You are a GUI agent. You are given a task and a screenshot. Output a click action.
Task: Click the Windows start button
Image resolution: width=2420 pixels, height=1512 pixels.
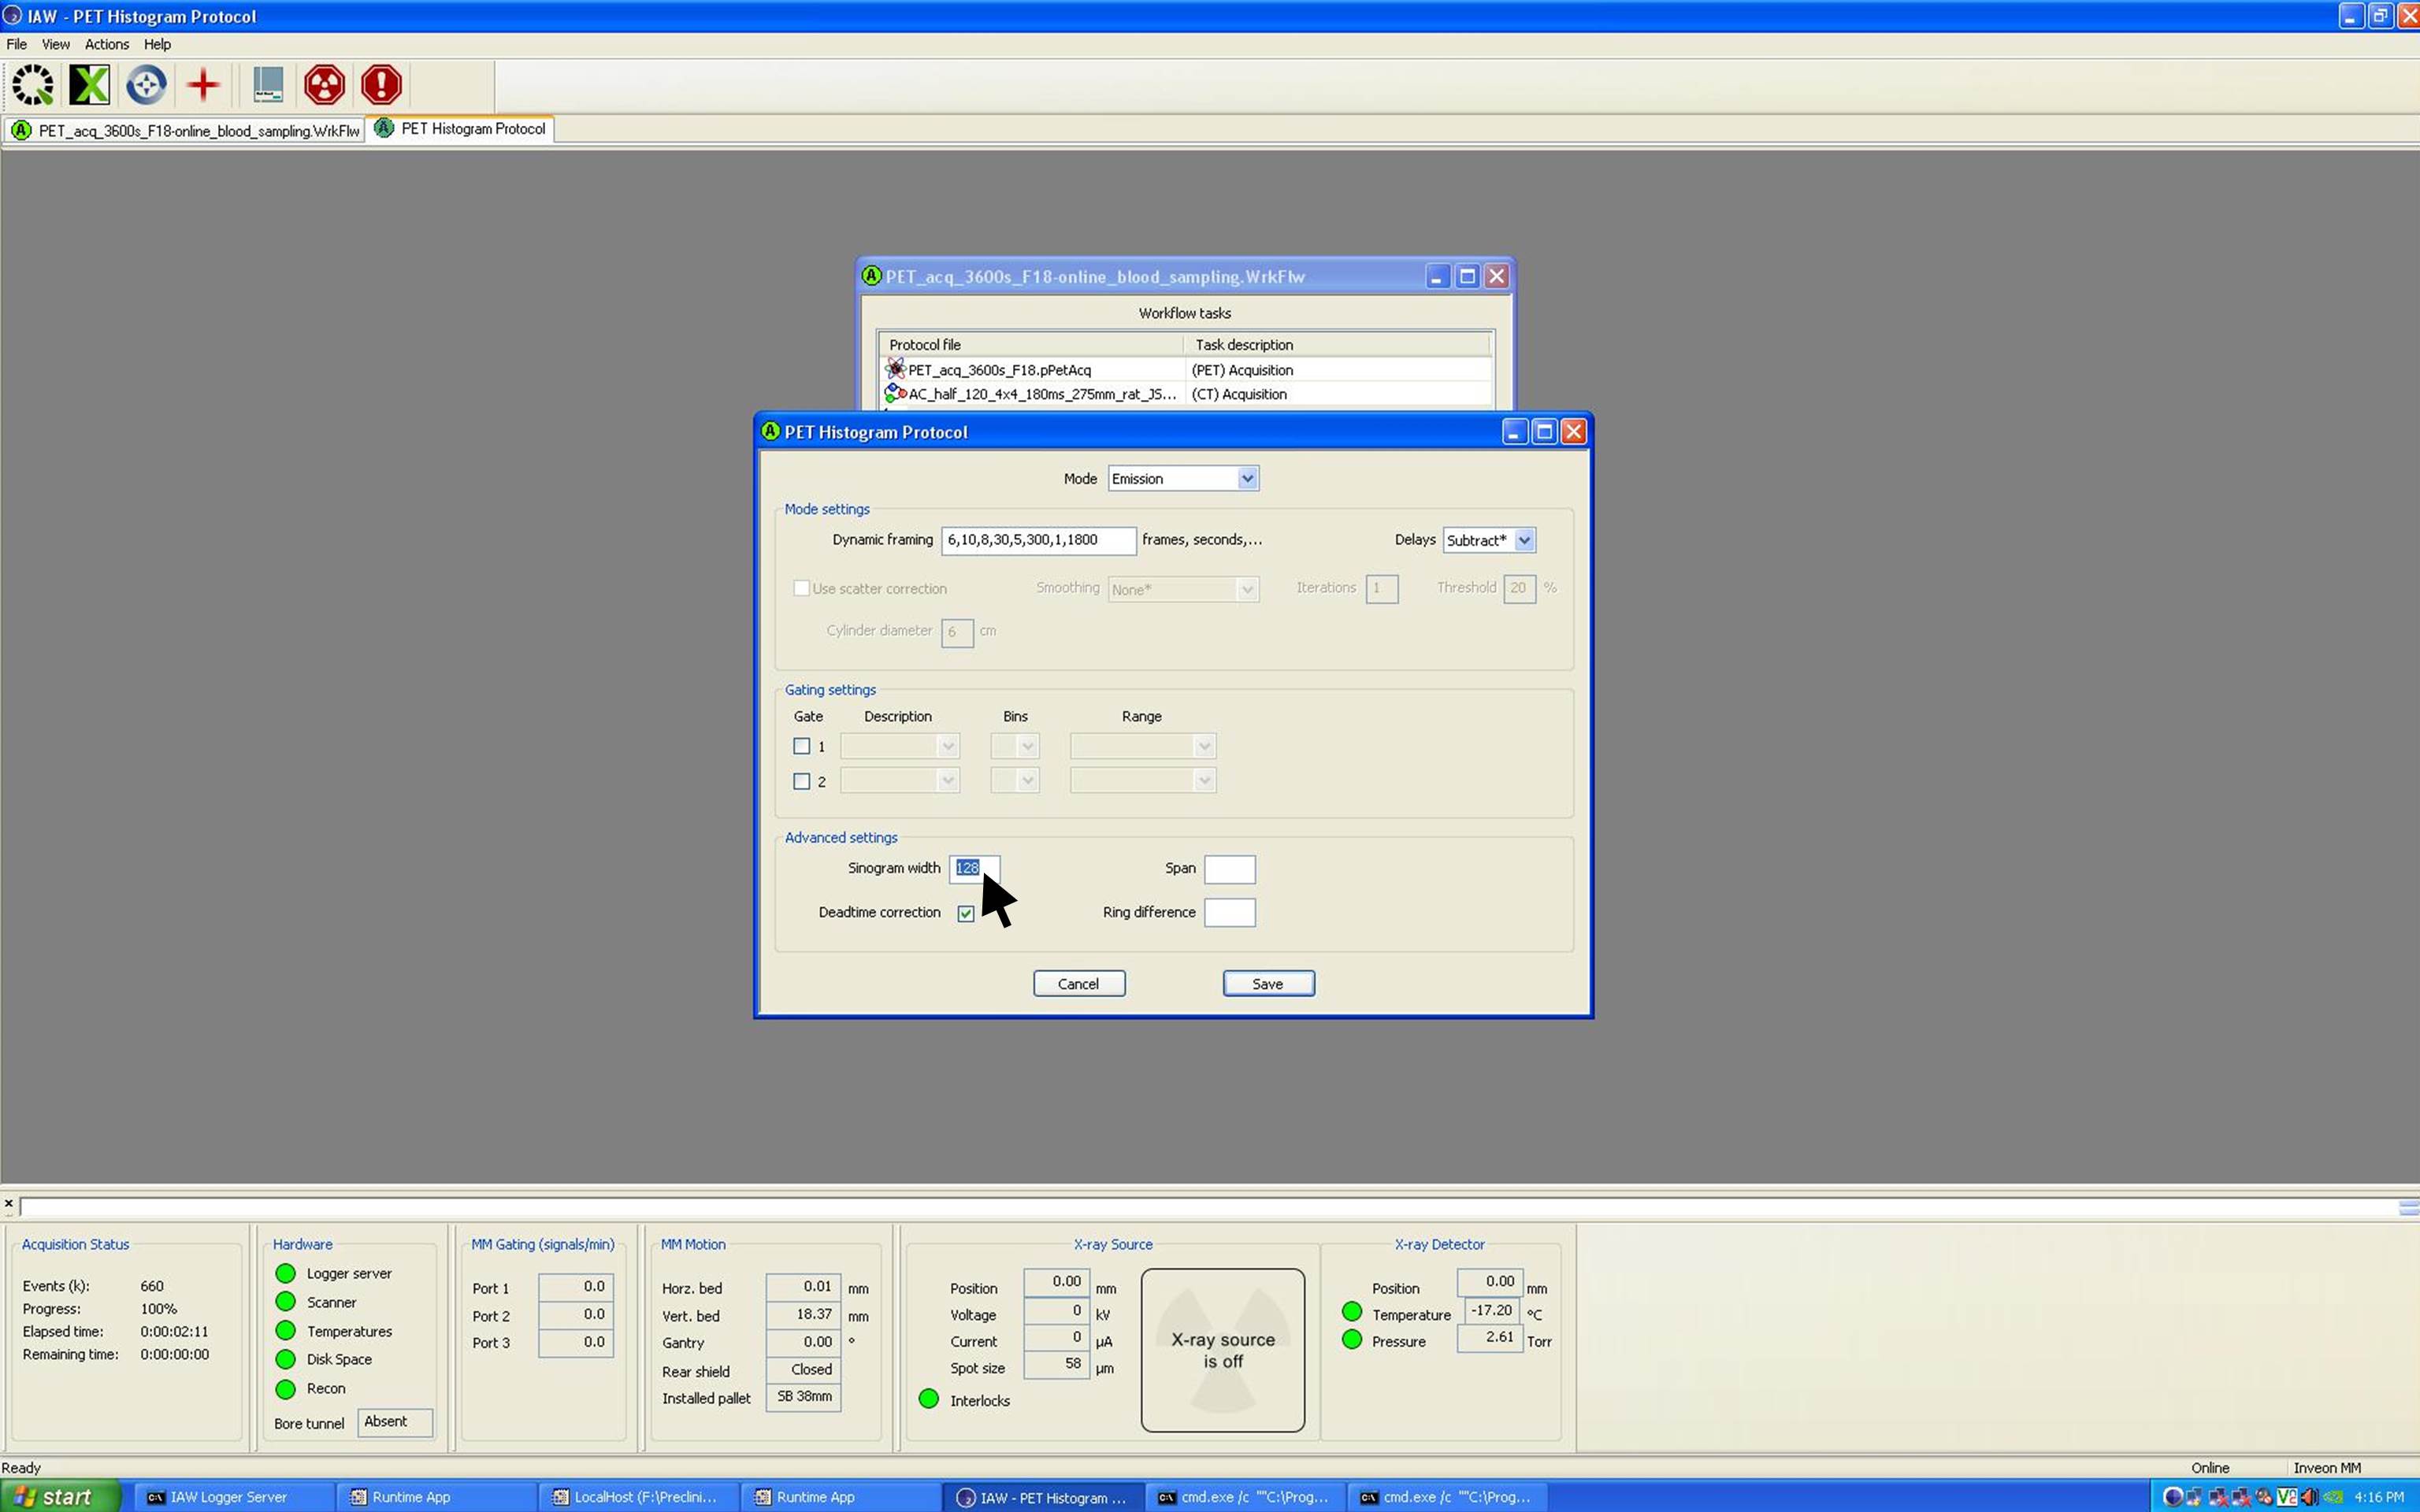pyautogui.click(x=60, y=1497)
